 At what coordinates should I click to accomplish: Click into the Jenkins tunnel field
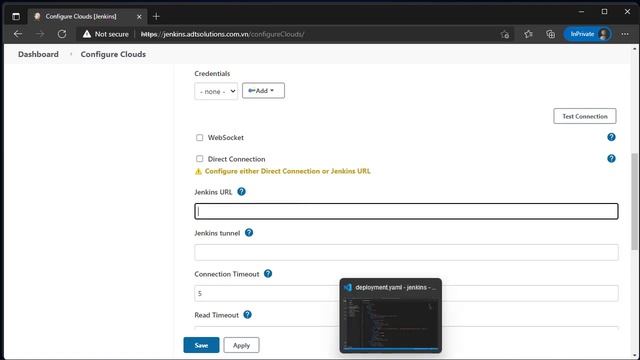point(406,252)
